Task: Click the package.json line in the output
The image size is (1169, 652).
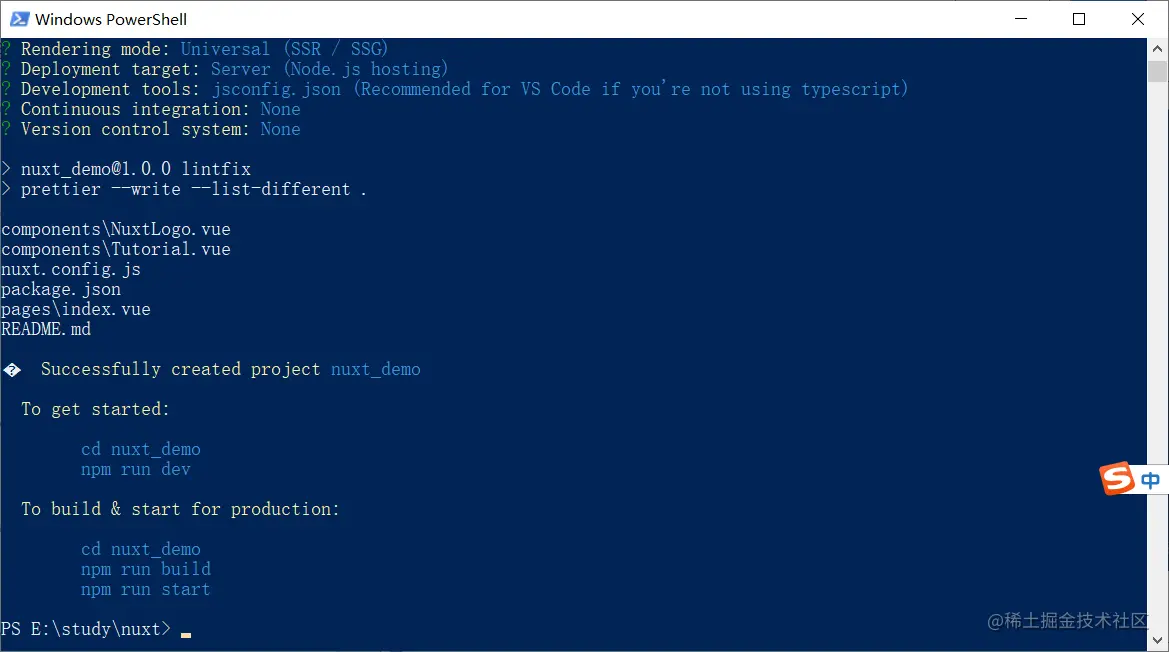Action: (x=61, y=289)
